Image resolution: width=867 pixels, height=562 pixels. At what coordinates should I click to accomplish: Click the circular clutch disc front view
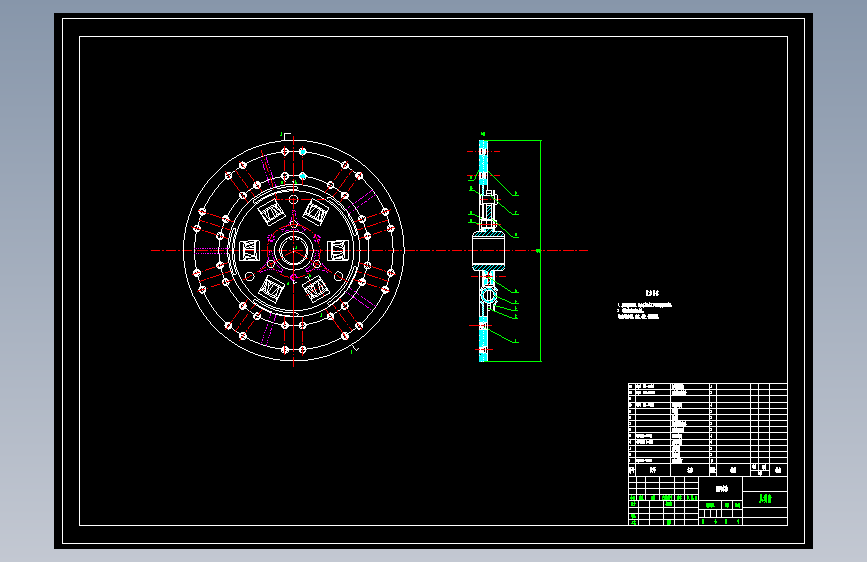pyautogui.click(x=294, y=251)
